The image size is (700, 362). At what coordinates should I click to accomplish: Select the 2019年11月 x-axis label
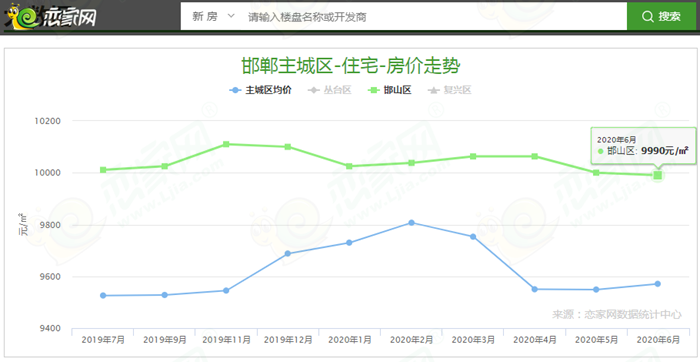(x=226, y=340)
